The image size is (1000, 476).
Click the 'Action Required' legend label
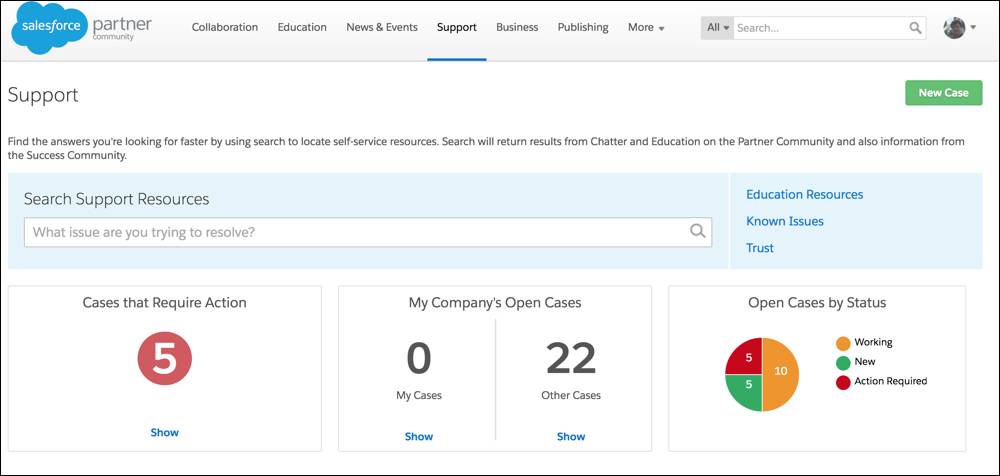891,381
